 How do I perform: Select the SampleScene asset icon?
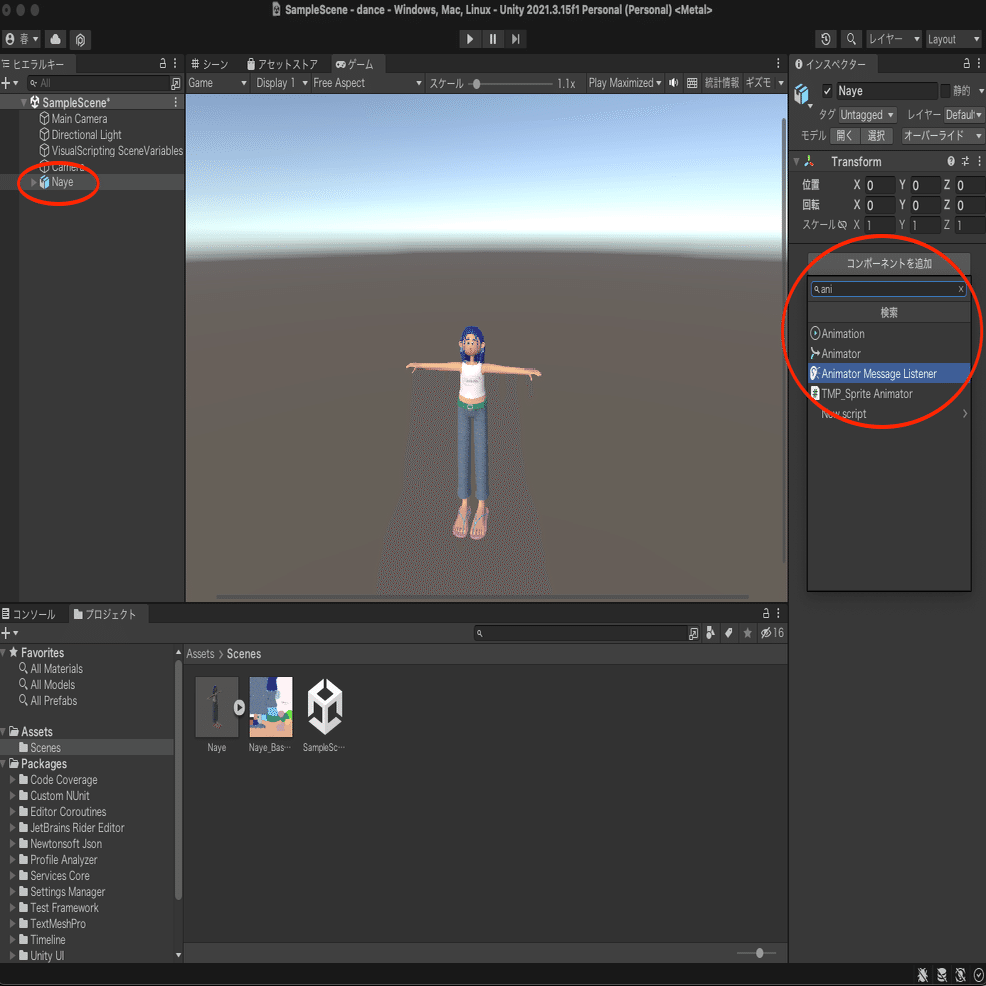coord(324,707)
